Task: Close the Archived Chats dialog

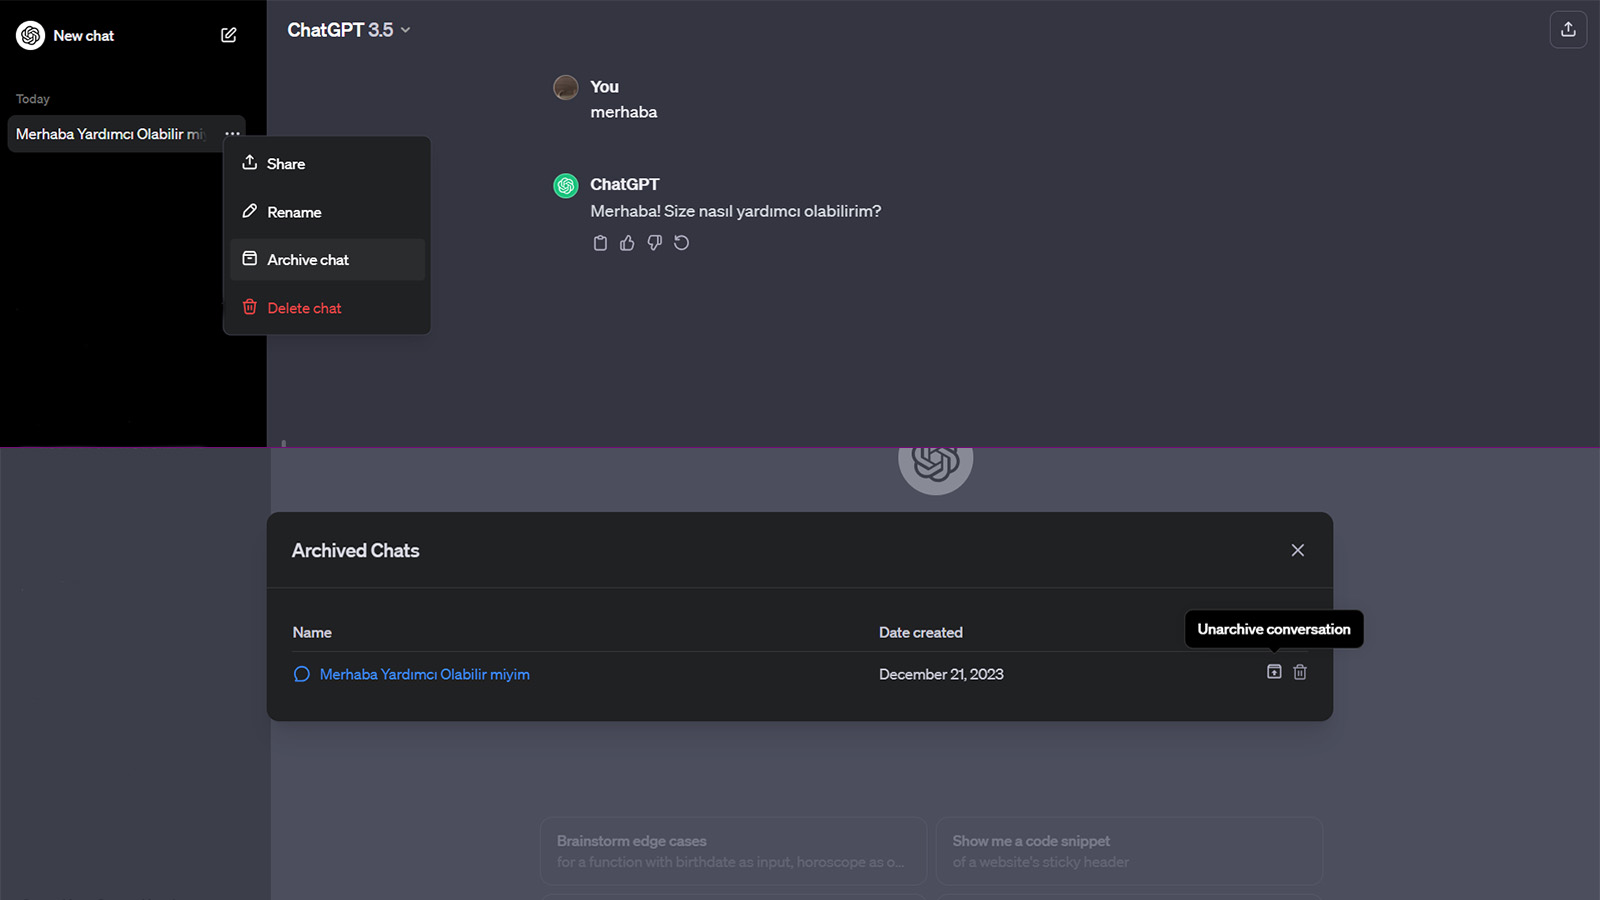Action: [1298, 550]
